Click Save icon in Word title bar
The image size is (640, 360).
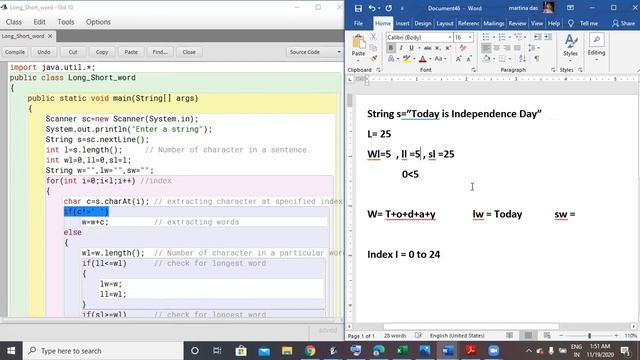[x=358, y=8]
